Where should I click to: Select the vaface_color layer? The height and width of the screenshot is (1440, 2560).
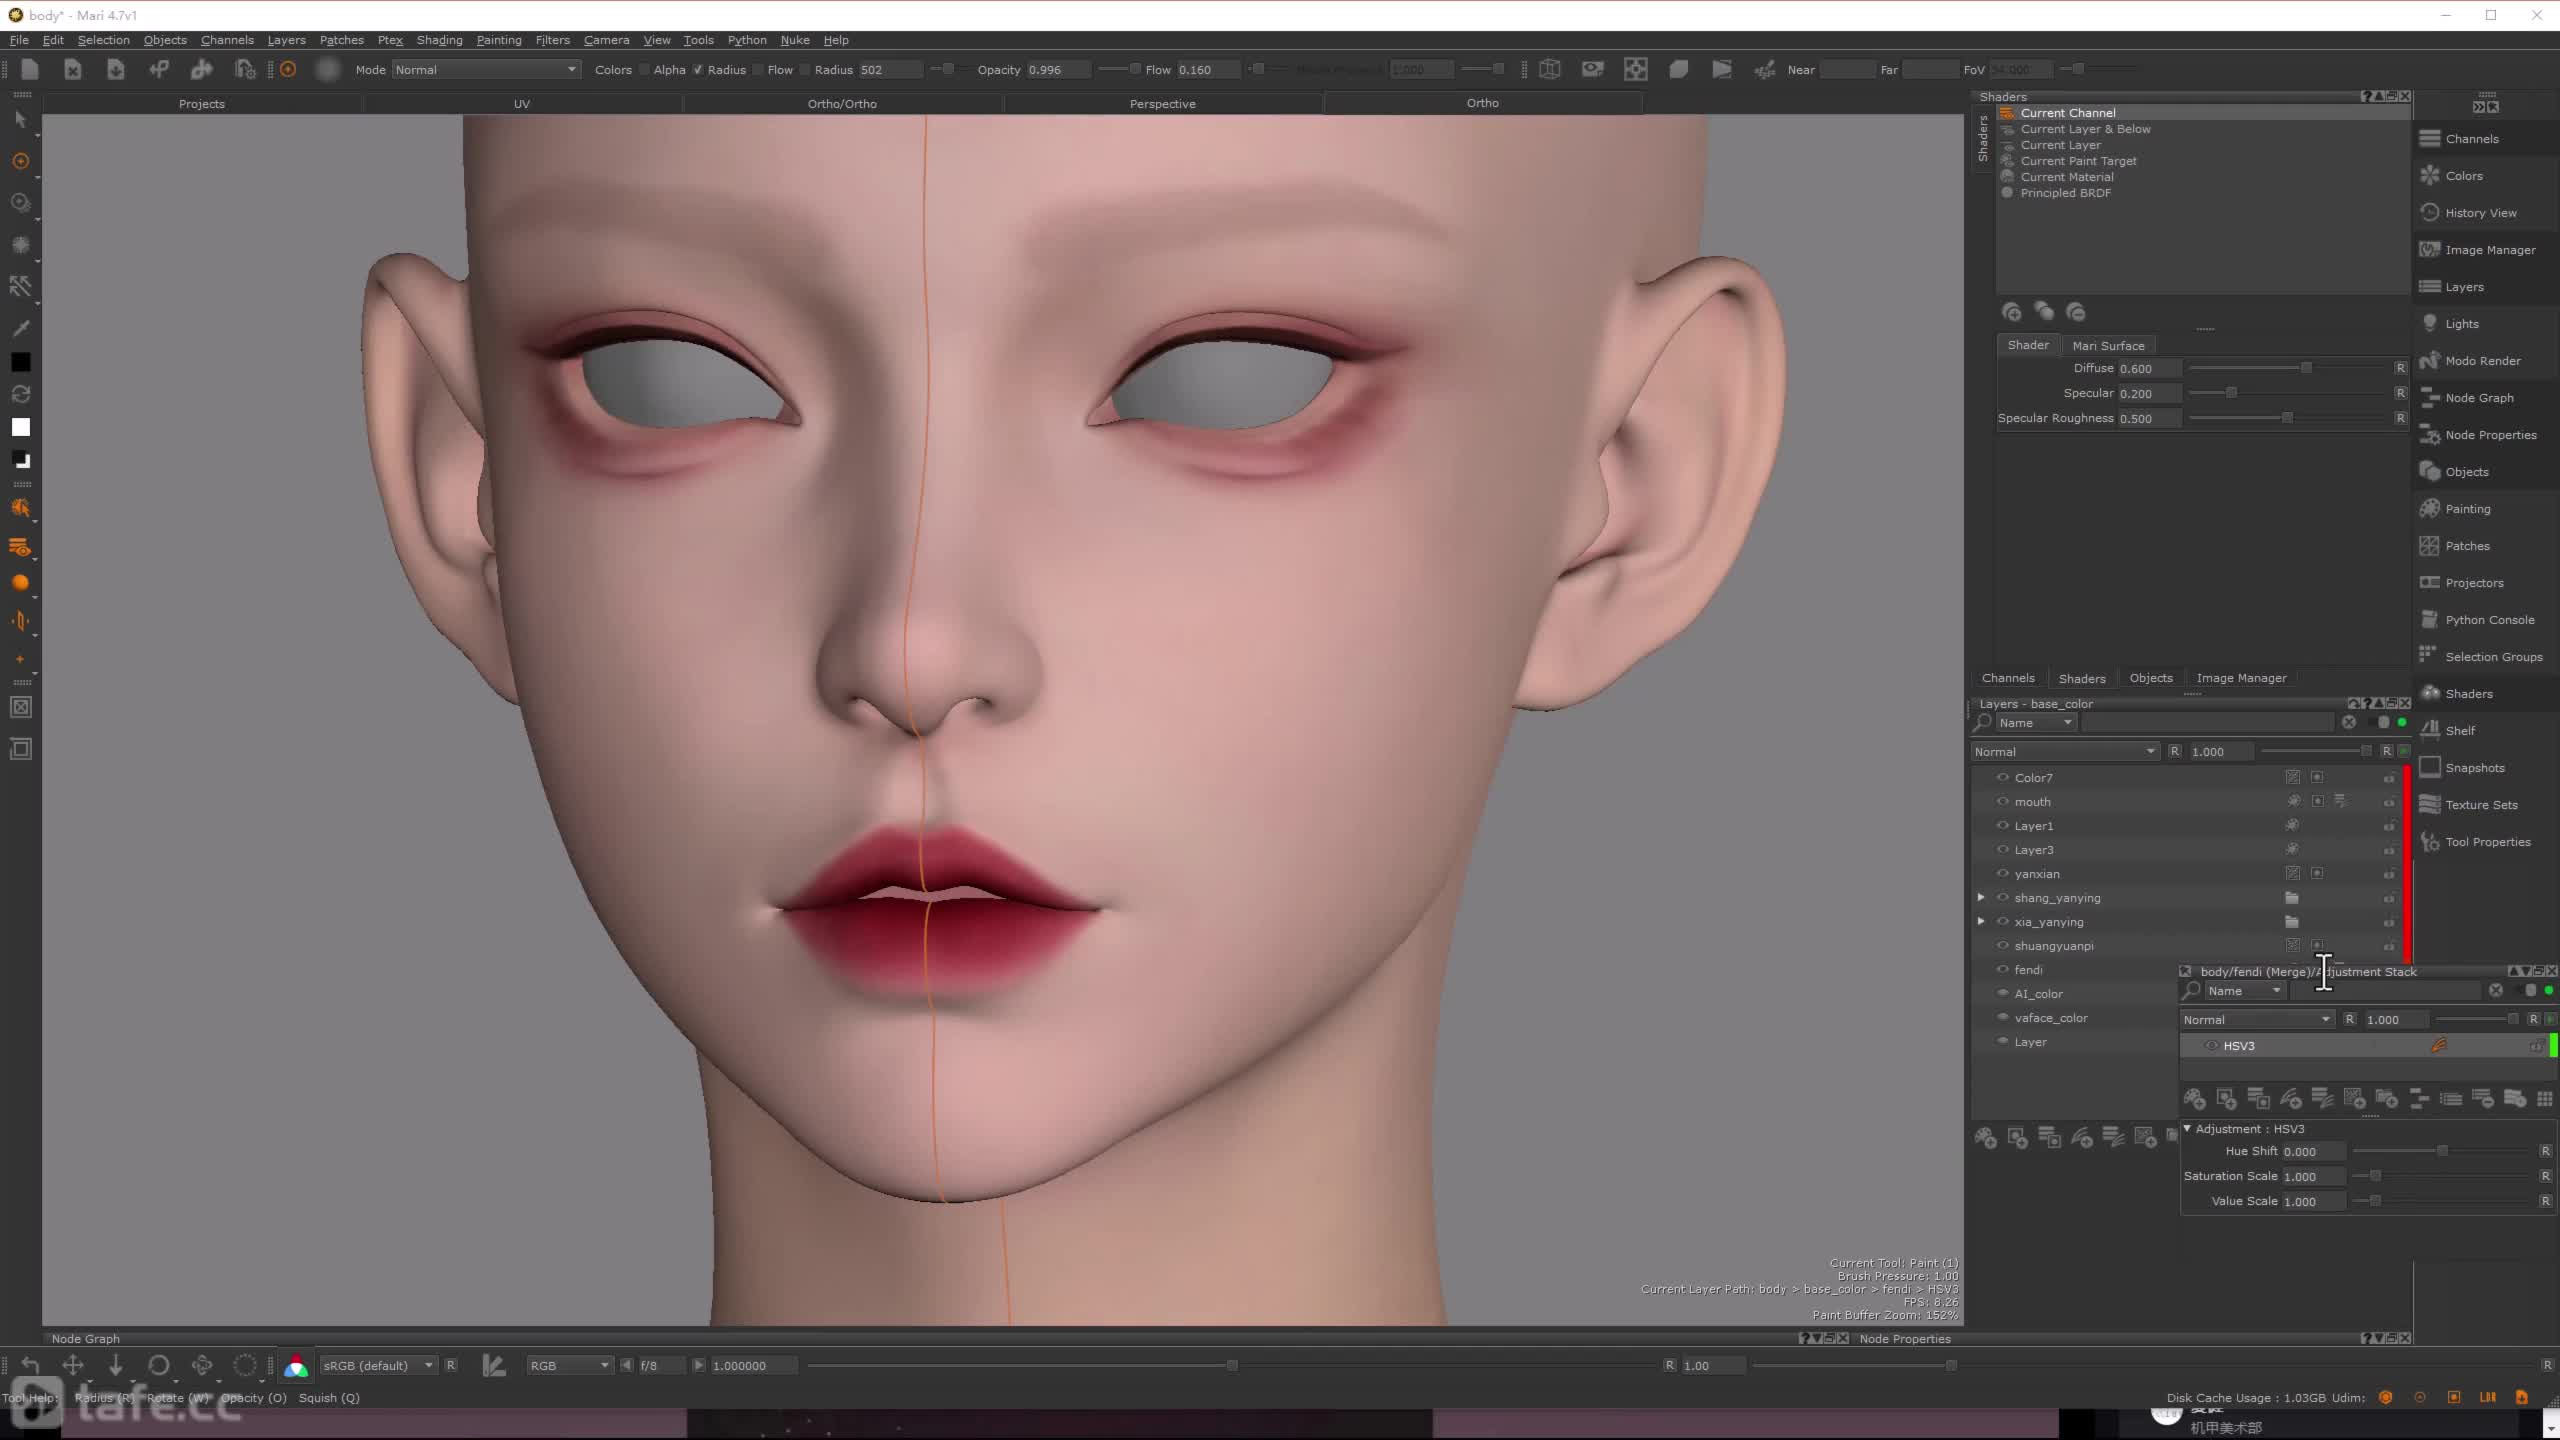click(2050, 1017)
